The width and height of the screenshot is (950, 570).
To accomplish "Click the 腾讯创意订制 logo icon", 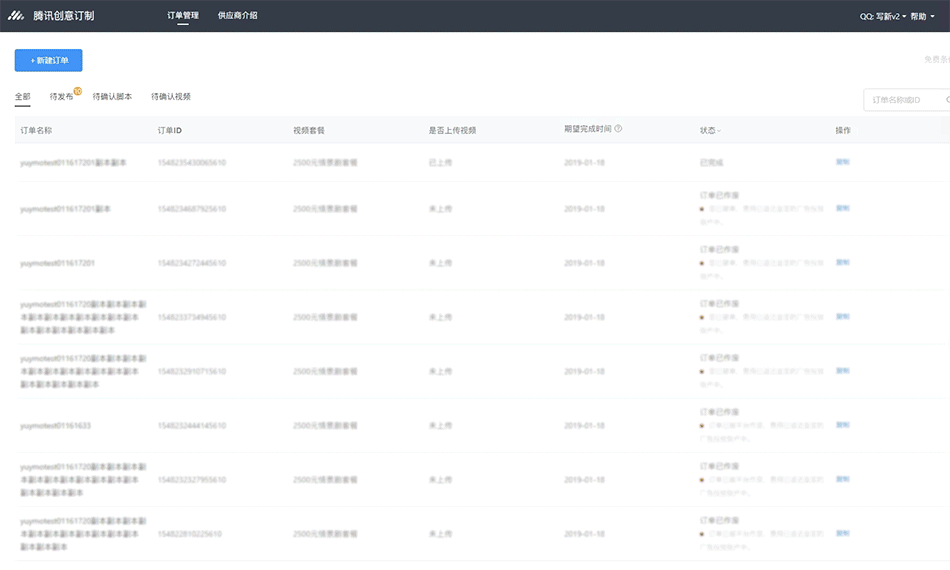I will [17, 16].
